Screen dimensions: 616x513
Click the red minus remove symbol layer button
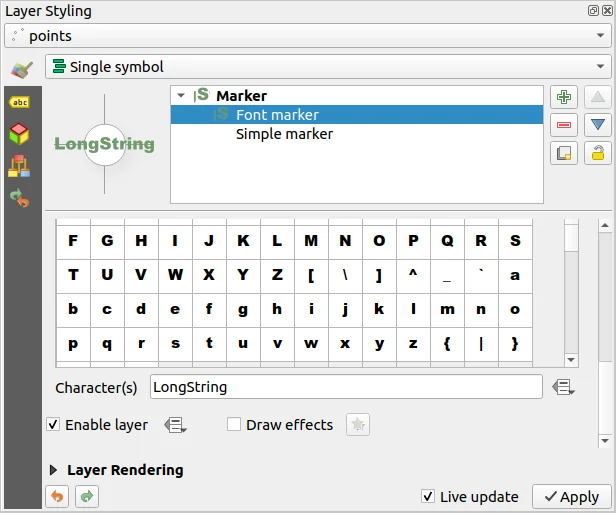564,125
